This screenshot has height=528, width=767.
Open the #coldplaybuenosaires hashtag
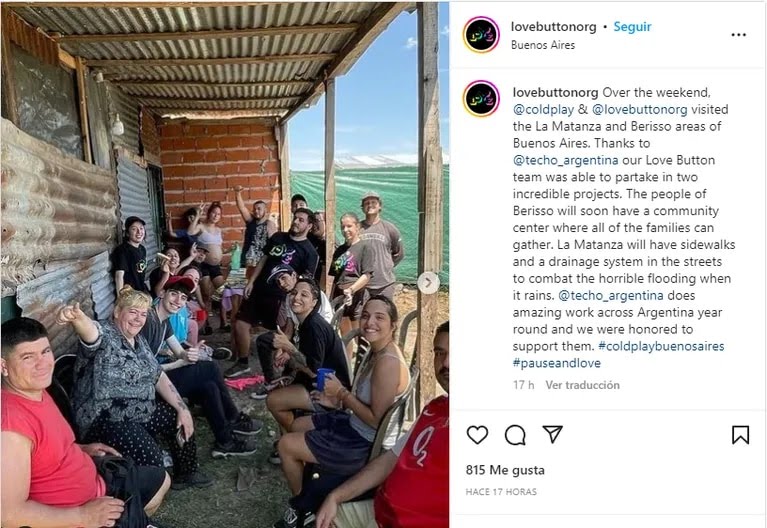pyautogui.click(x=661, y=346)
